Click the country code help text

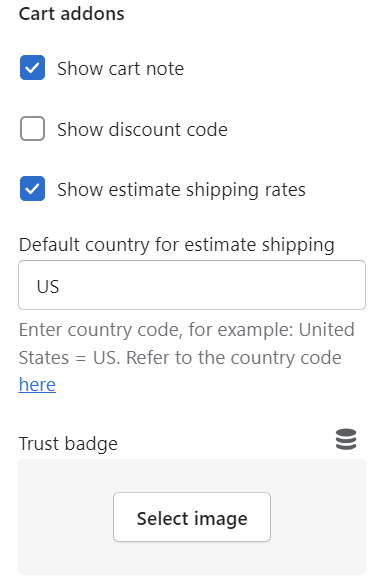[187, 357]
